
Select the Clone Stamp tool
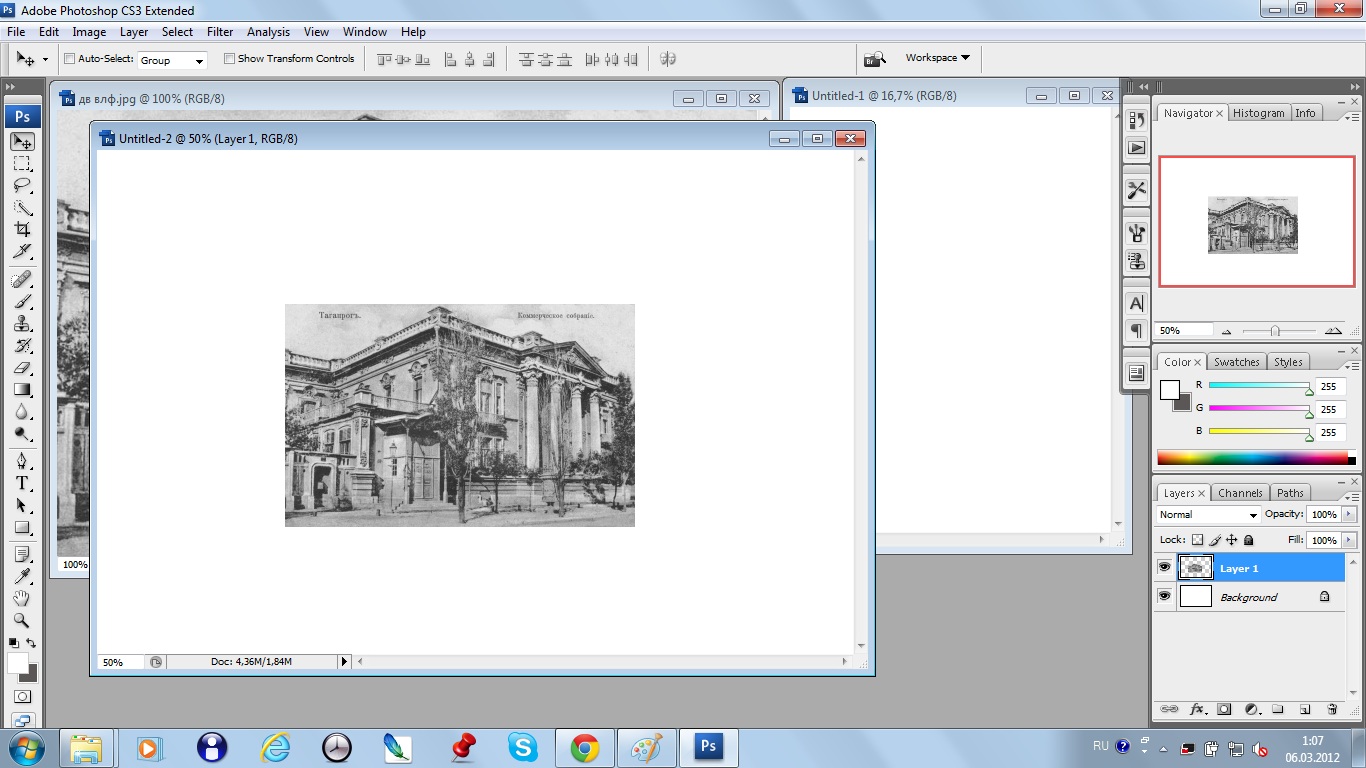(x=22, y=324)
